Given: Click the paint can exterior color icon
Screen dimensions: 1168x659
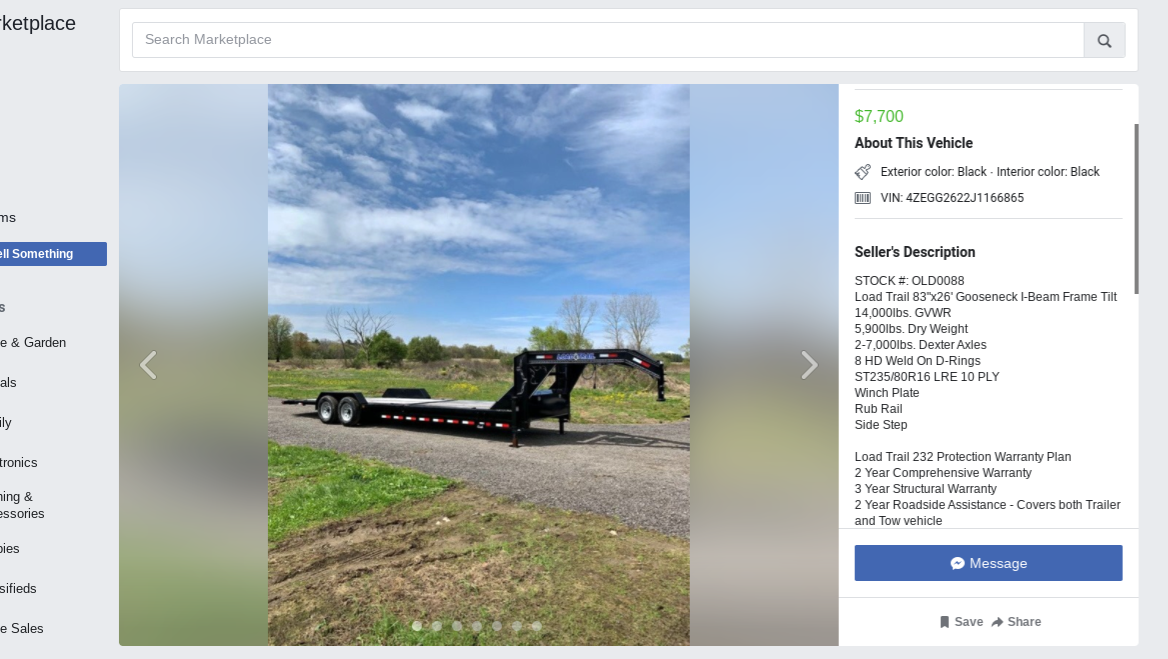Looking at the screenshot, I should click(863, 172).
